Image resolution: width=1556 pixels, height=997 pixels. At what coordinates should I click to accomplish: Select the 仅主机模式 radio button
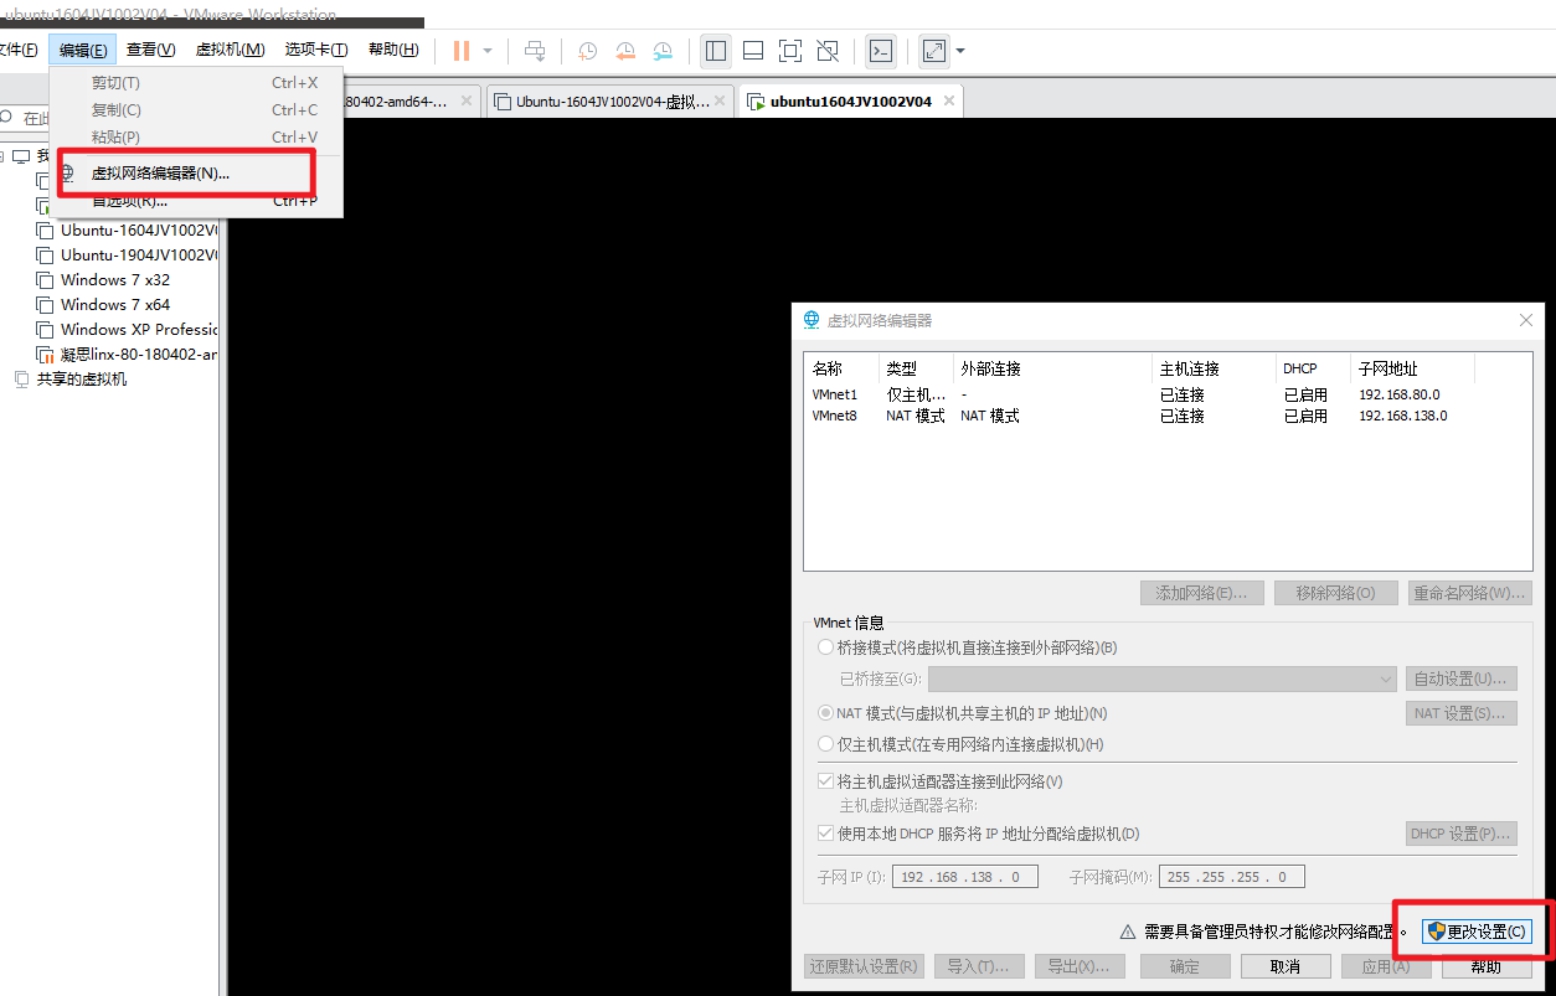coord(826,744)
